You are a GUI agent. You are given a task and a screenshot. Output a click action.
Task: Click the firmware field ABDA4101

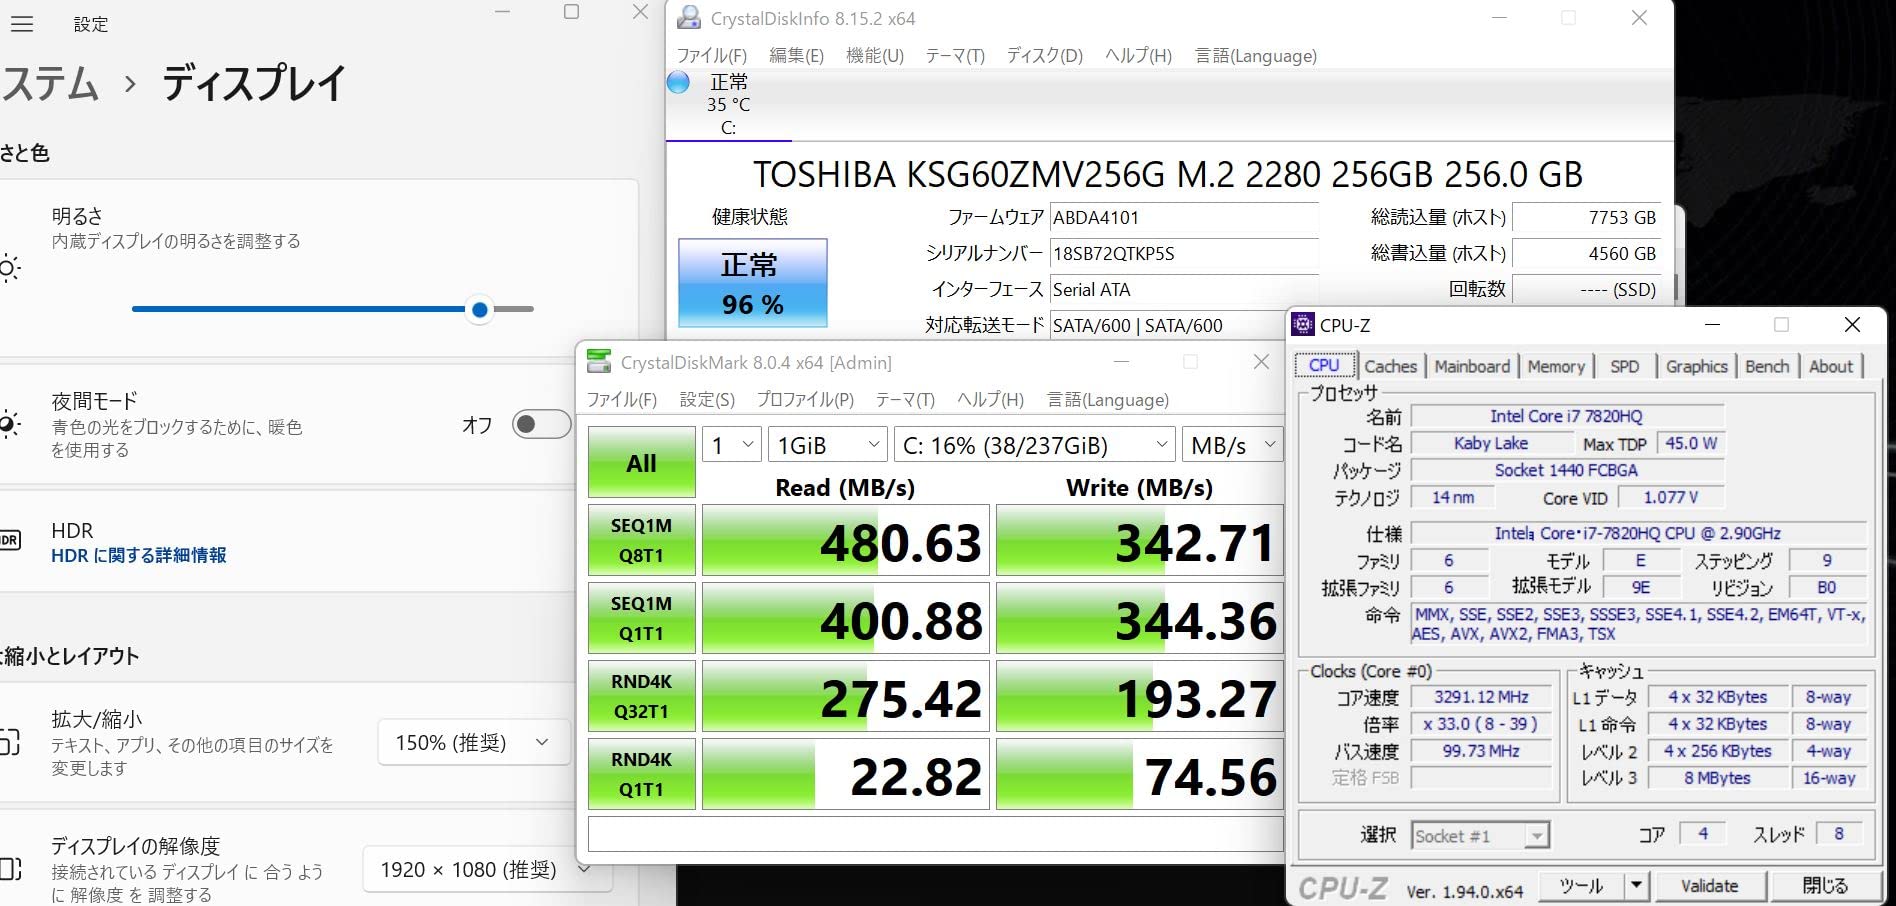[x=1184, y=218]
